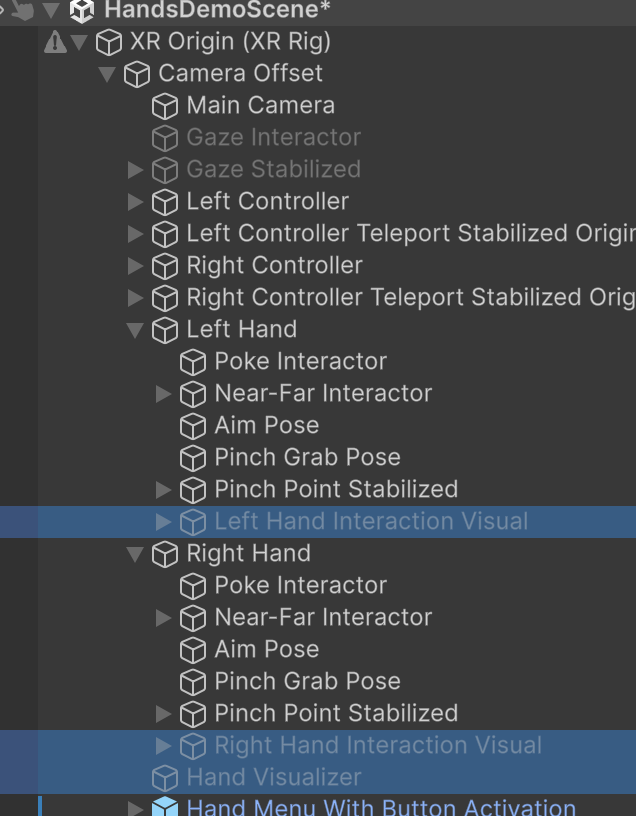This screenshot has width=636, height=816.
Task: Collapse the Camera Offset children
Action: tap(108, 74)
